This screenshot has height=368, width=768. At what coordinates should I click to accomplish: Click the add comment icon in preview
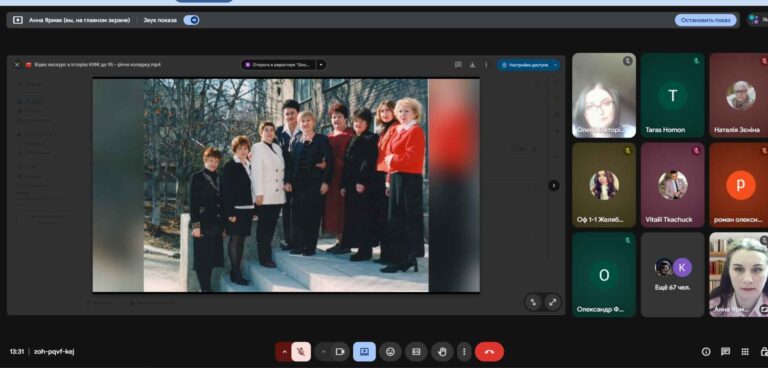(x=458, y=64)
